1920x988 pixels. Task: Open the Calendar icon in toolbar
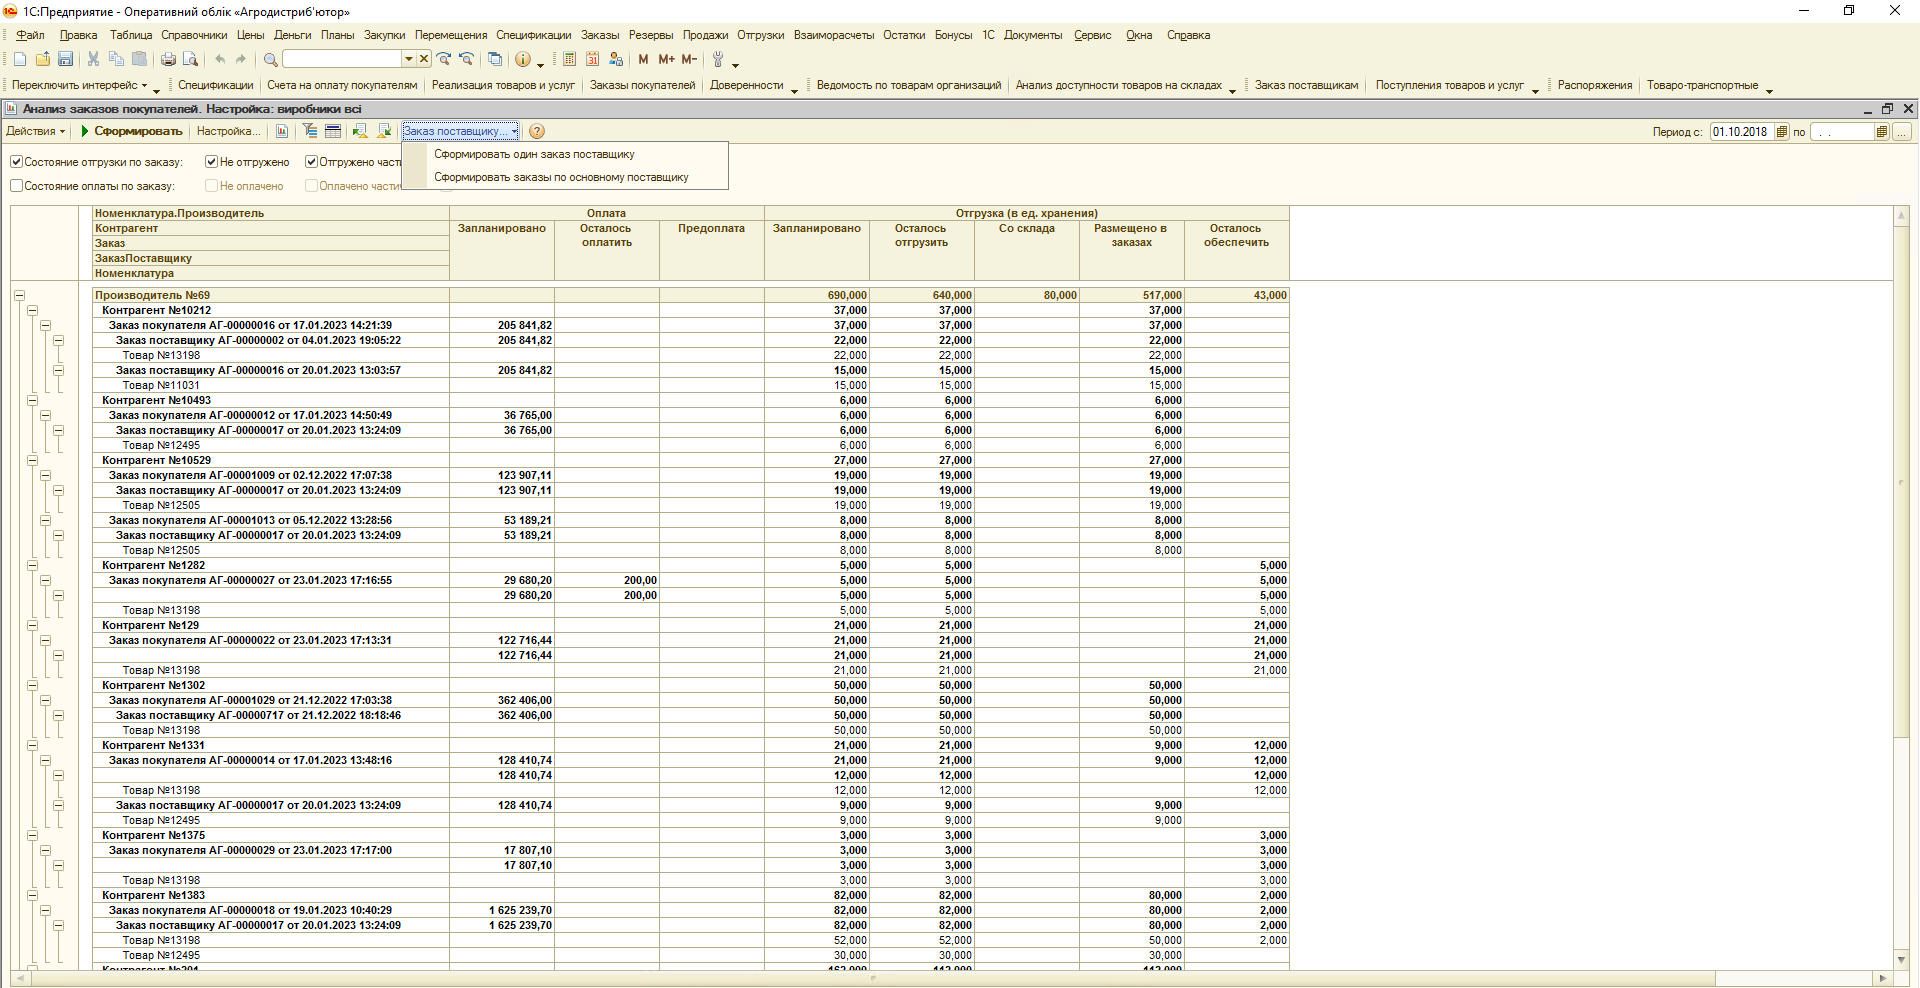[593, 60]
